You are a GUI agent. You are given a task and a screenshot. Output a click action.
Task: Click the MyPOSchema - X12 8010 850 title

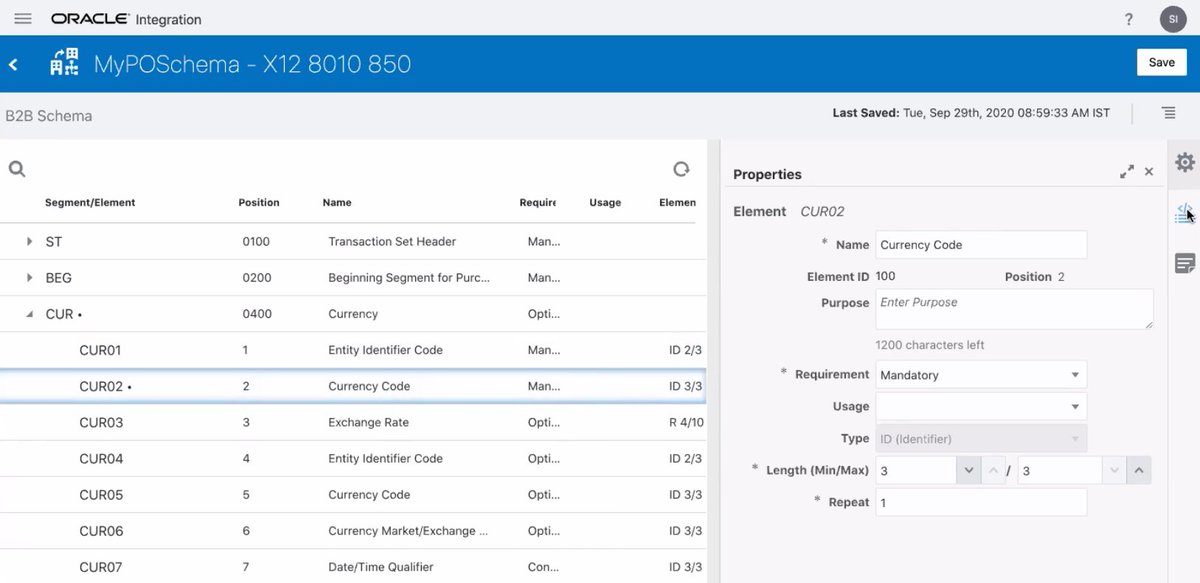252,64
